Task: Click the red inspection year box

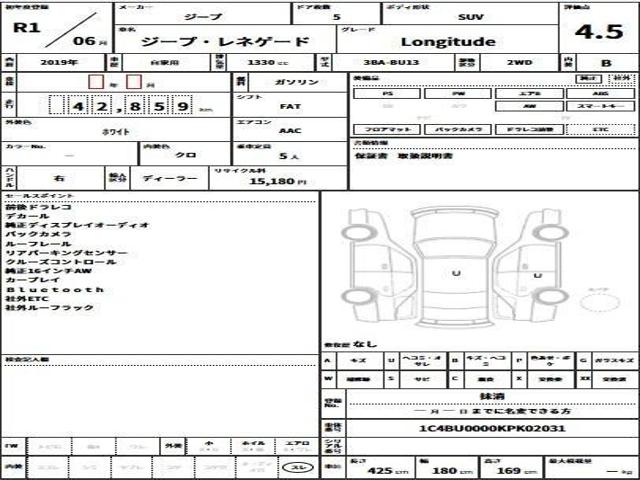Action: point(96,82)
